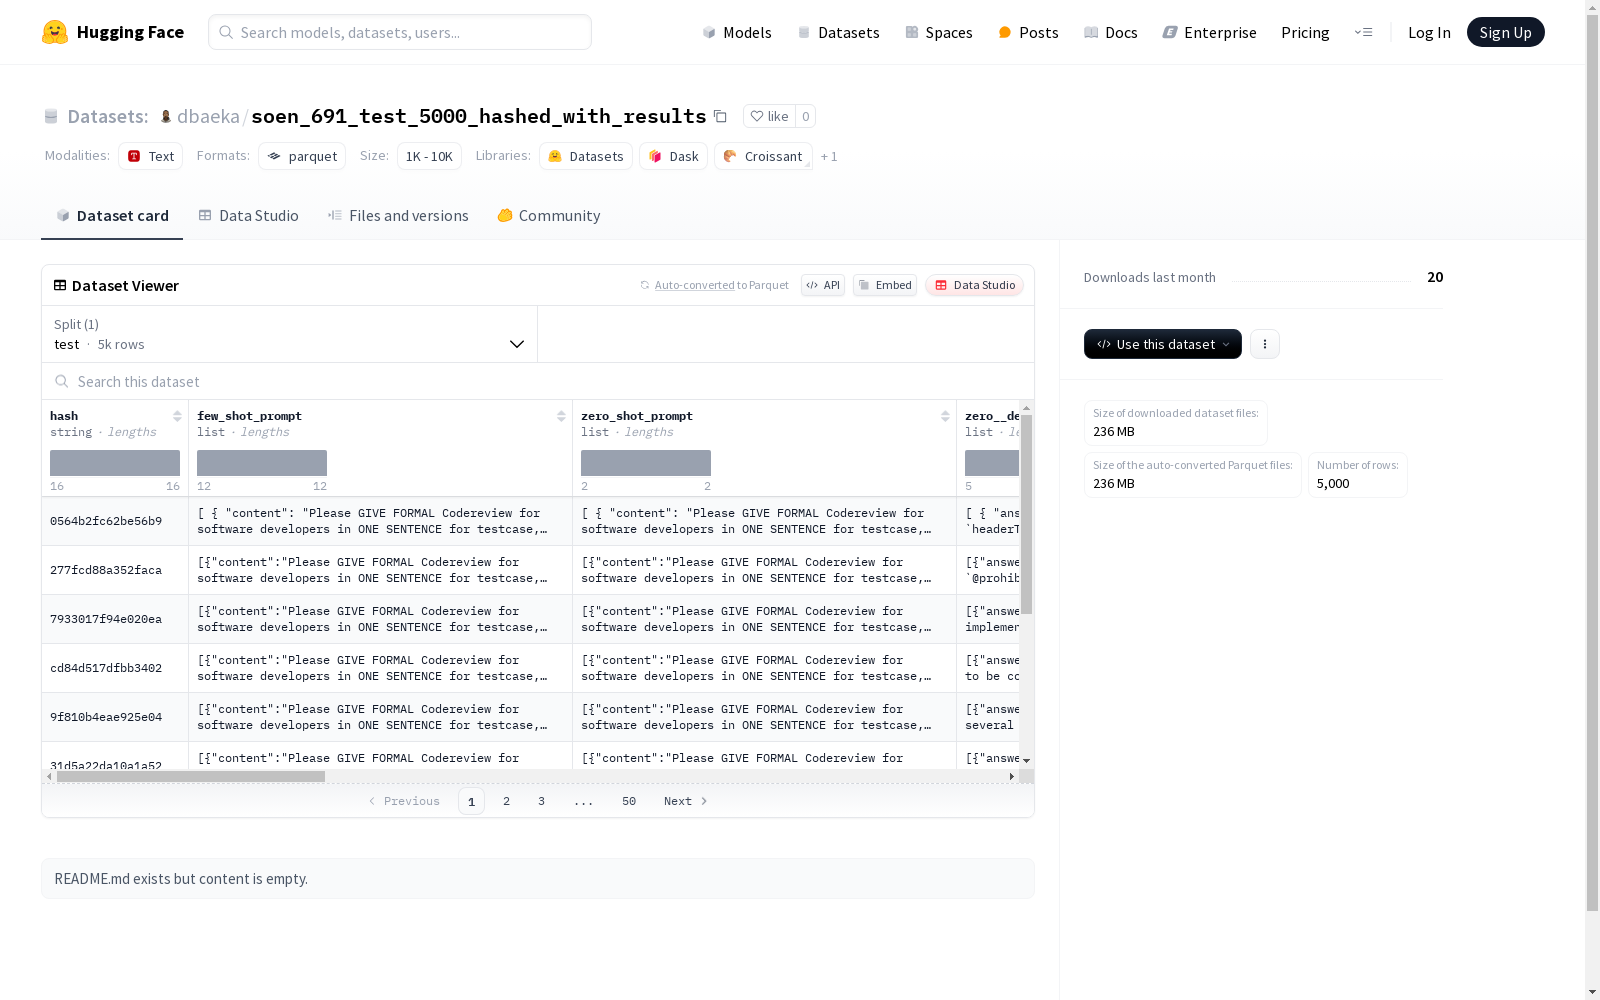This screenshot has width=1600, height=1000.
Task: Select row with hash 277fcd88a352faca
Action: [531, 570]
